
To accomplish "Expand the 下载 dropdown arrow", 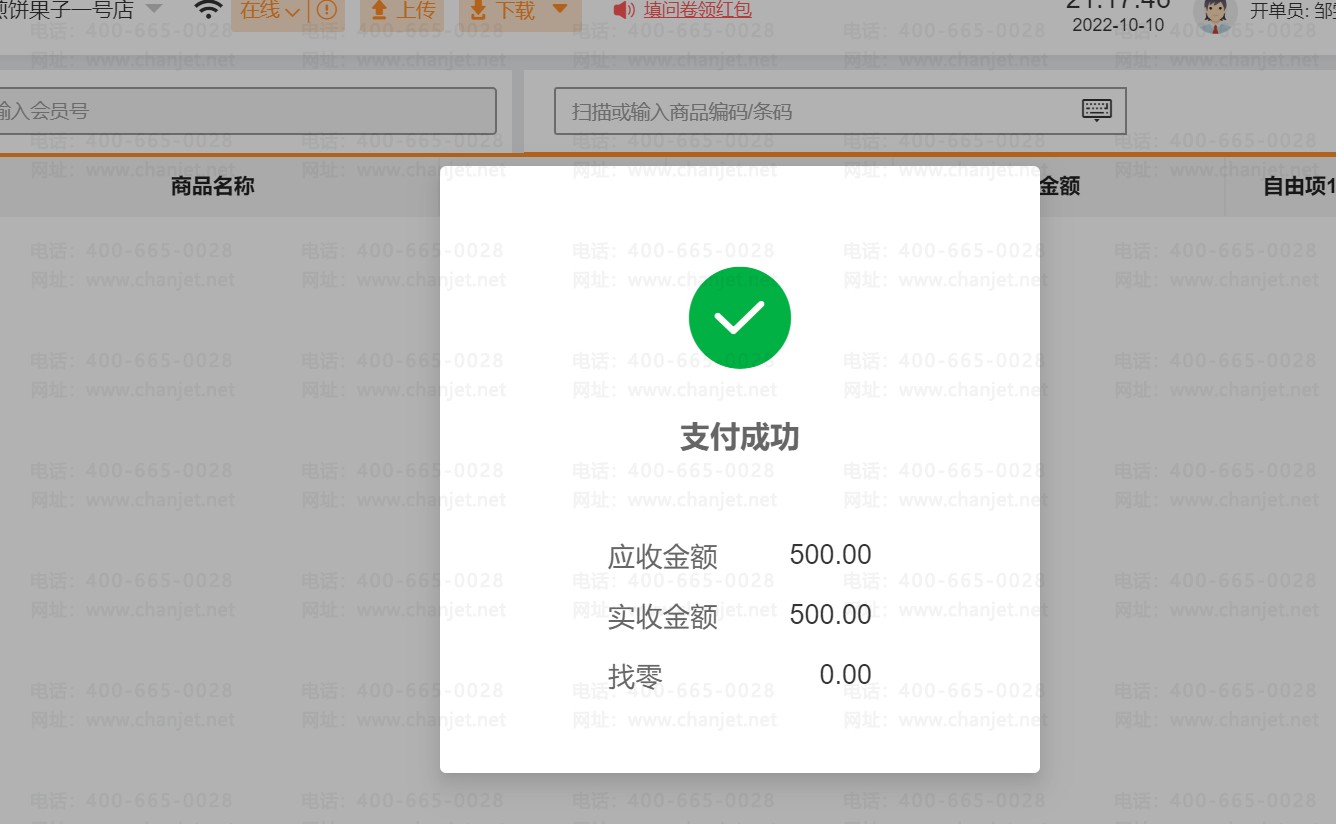I will coord(560,9).
